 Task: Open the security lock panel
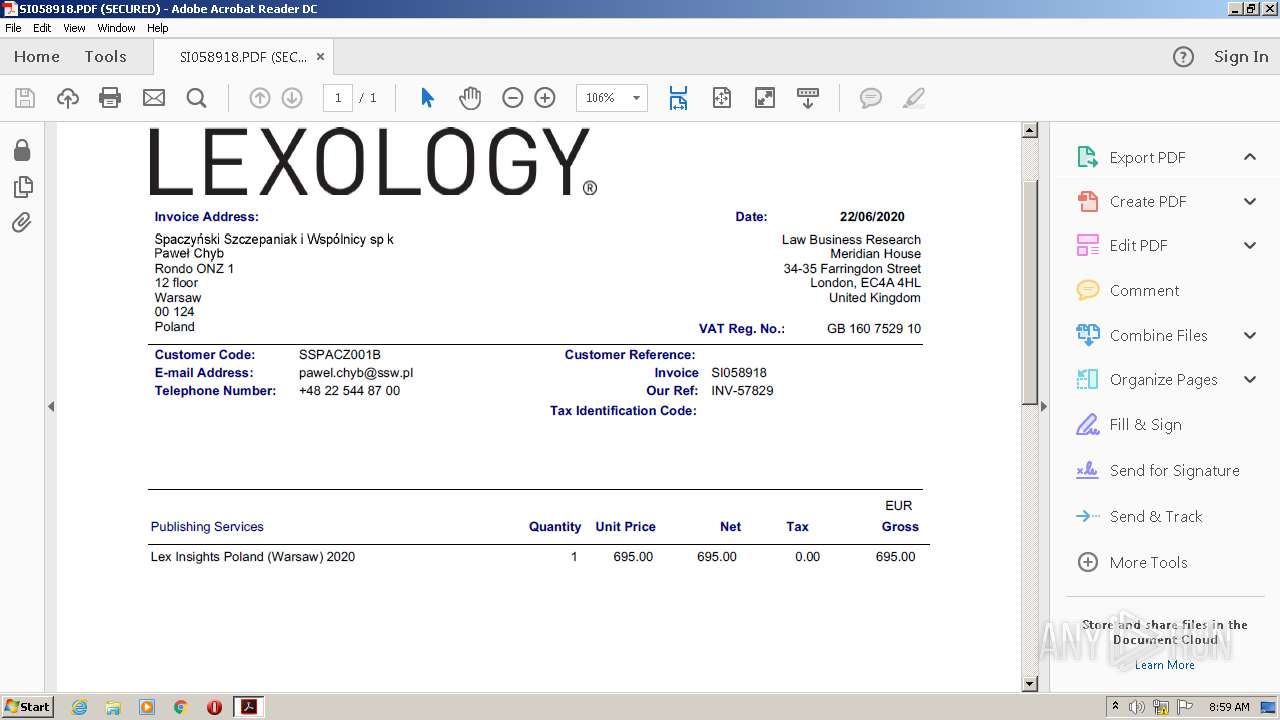click(22, 150)
